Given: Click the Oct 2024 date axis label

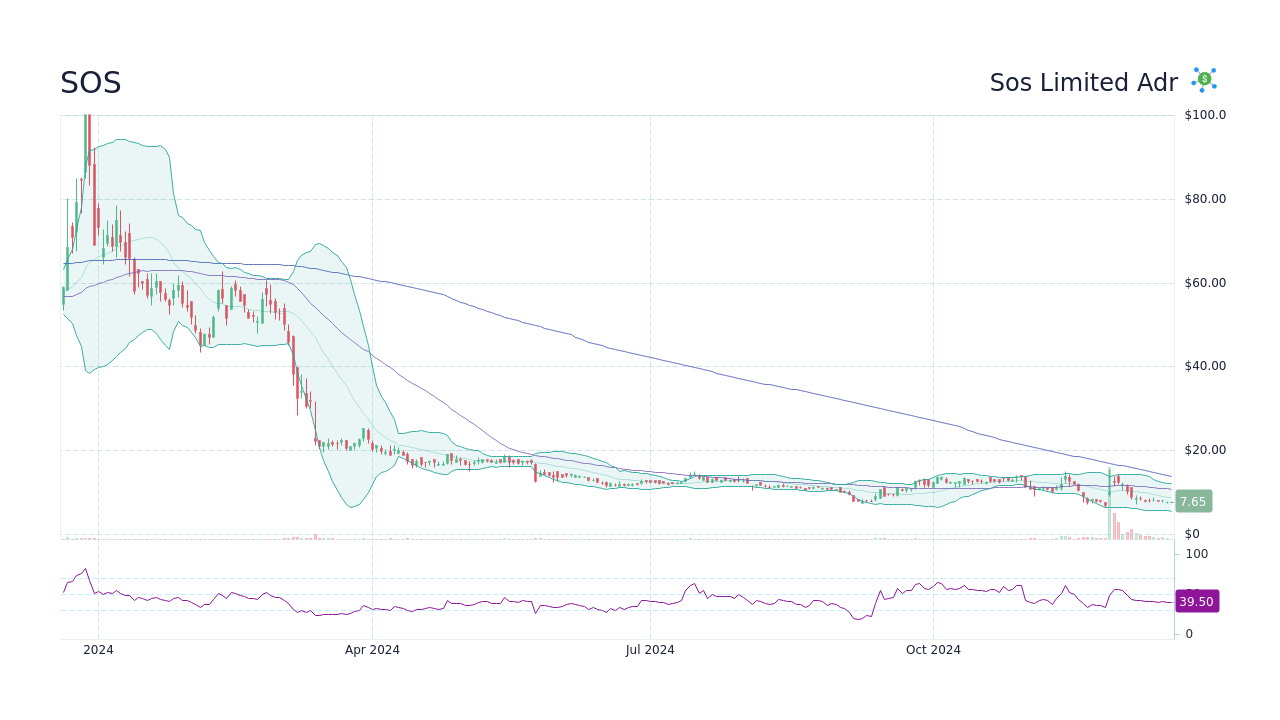Looking at the screenshot, I should click(933, 650).
